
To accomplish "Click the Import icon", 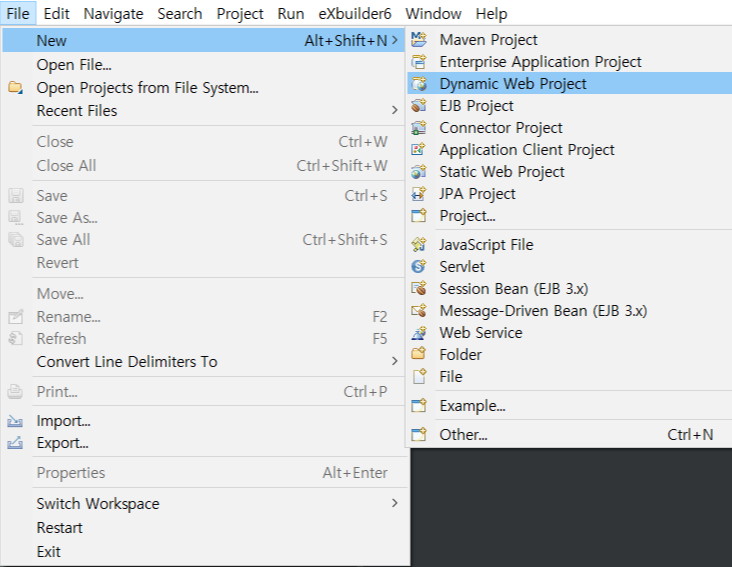I will pyautogui.click(x=15, y=421).
